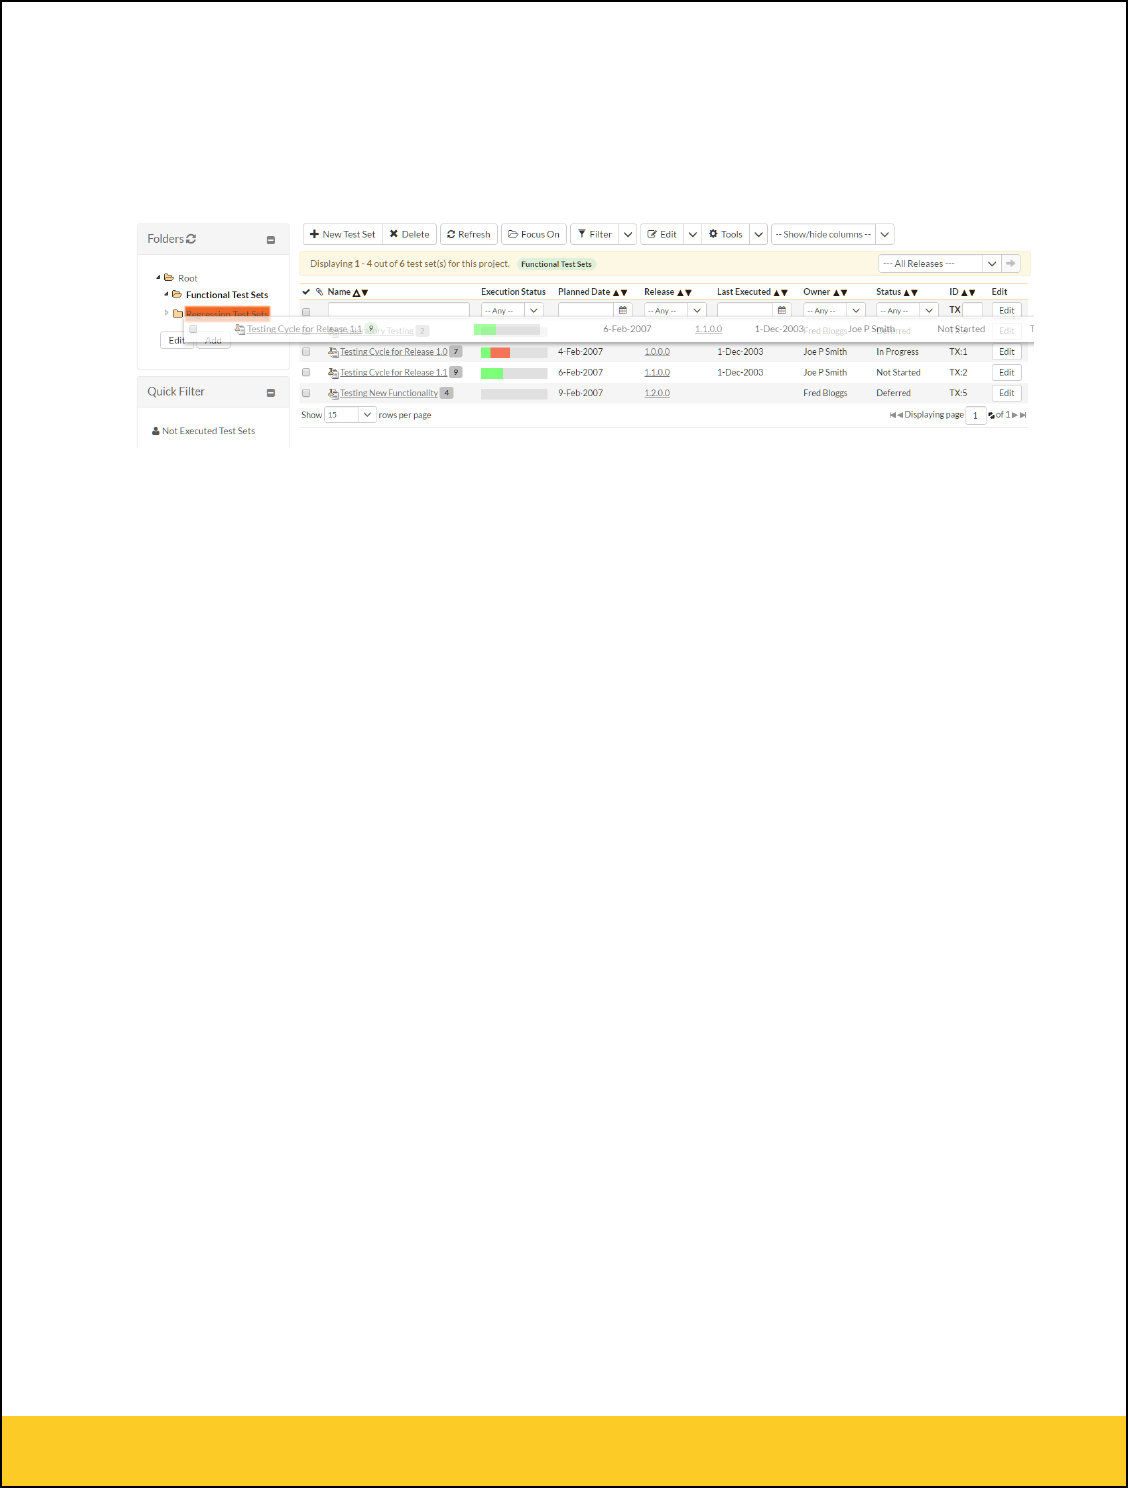Image resolution: width=1128 pixels, height=1488 pixels.
Task: Collapse the Folders panel
Action: tap(270, 240)
